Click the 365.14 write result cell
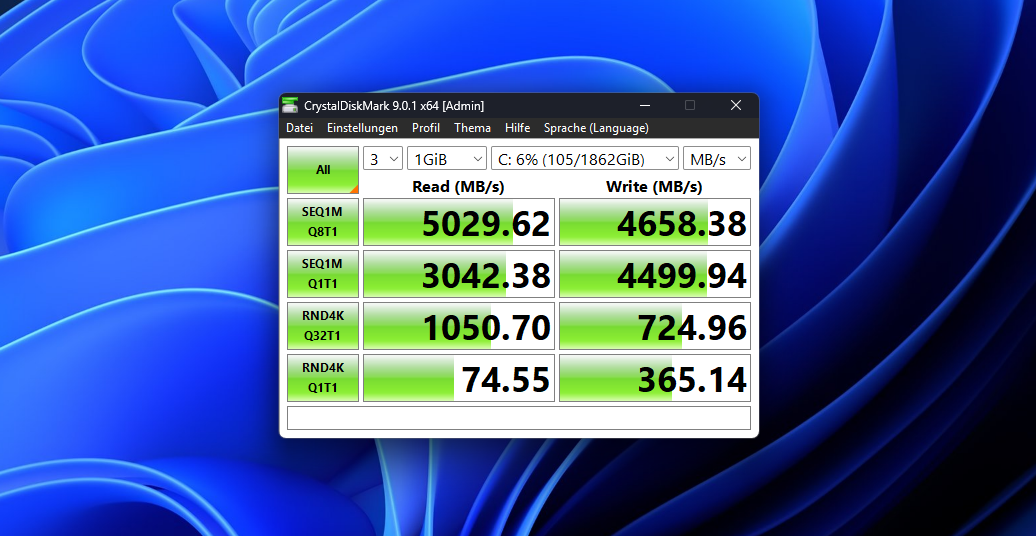 (654, 378)
